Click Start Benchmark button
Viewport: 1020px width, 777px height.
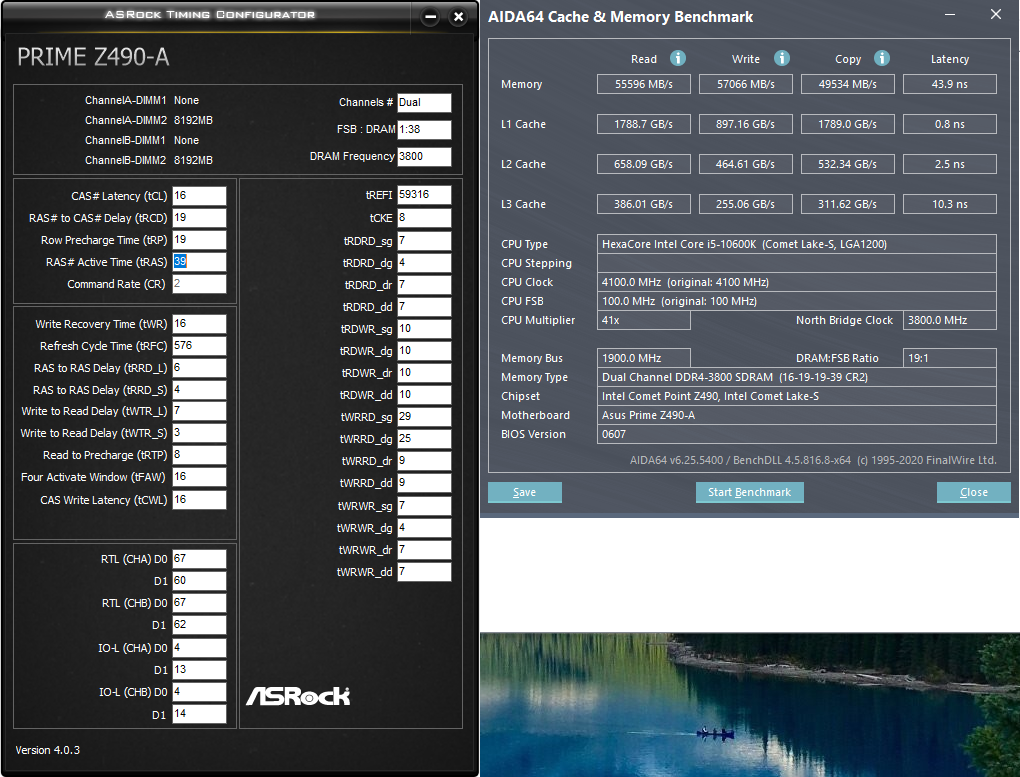pyautogui.click(x=749, y=493)
